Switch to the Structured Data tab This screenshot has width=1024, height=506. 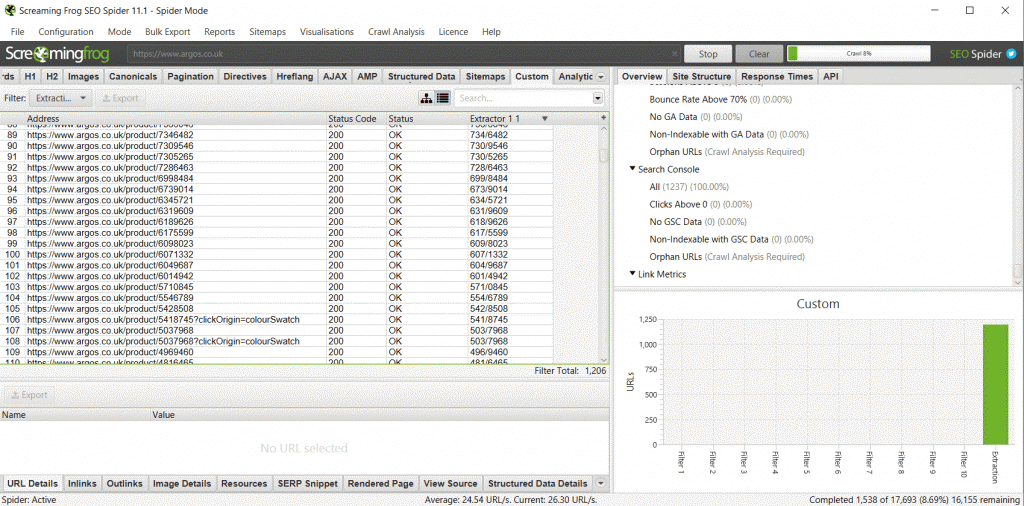[422, 76]
